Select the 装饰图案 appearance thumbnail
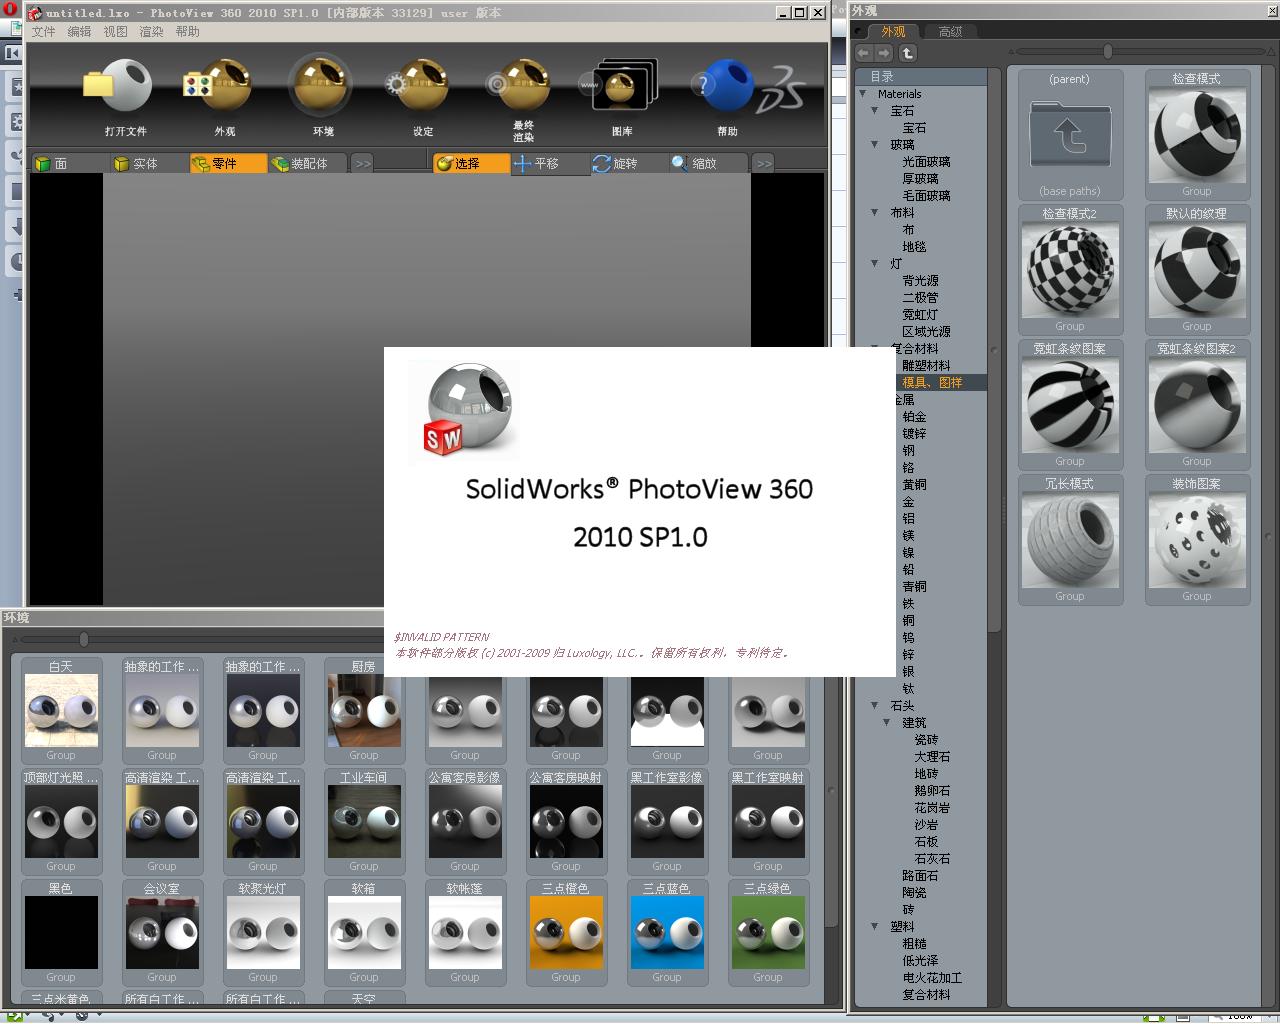The image size is (1280, 1024). tap(1197, 539)
